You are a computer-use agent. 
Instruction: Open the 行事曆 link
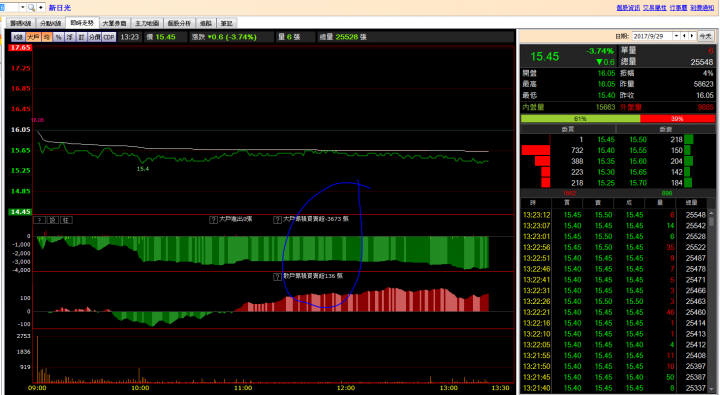(678, 8)
